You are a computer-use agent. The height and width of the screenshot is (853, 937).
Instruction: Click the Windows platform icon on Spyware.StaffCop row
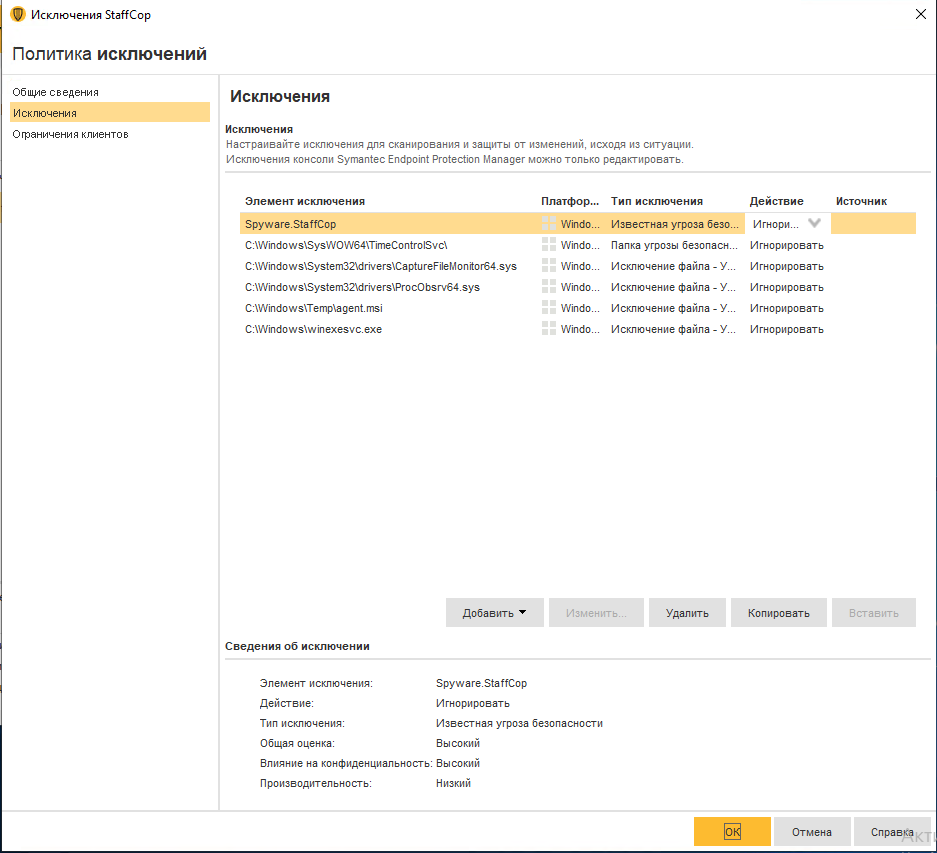(548, 223)
